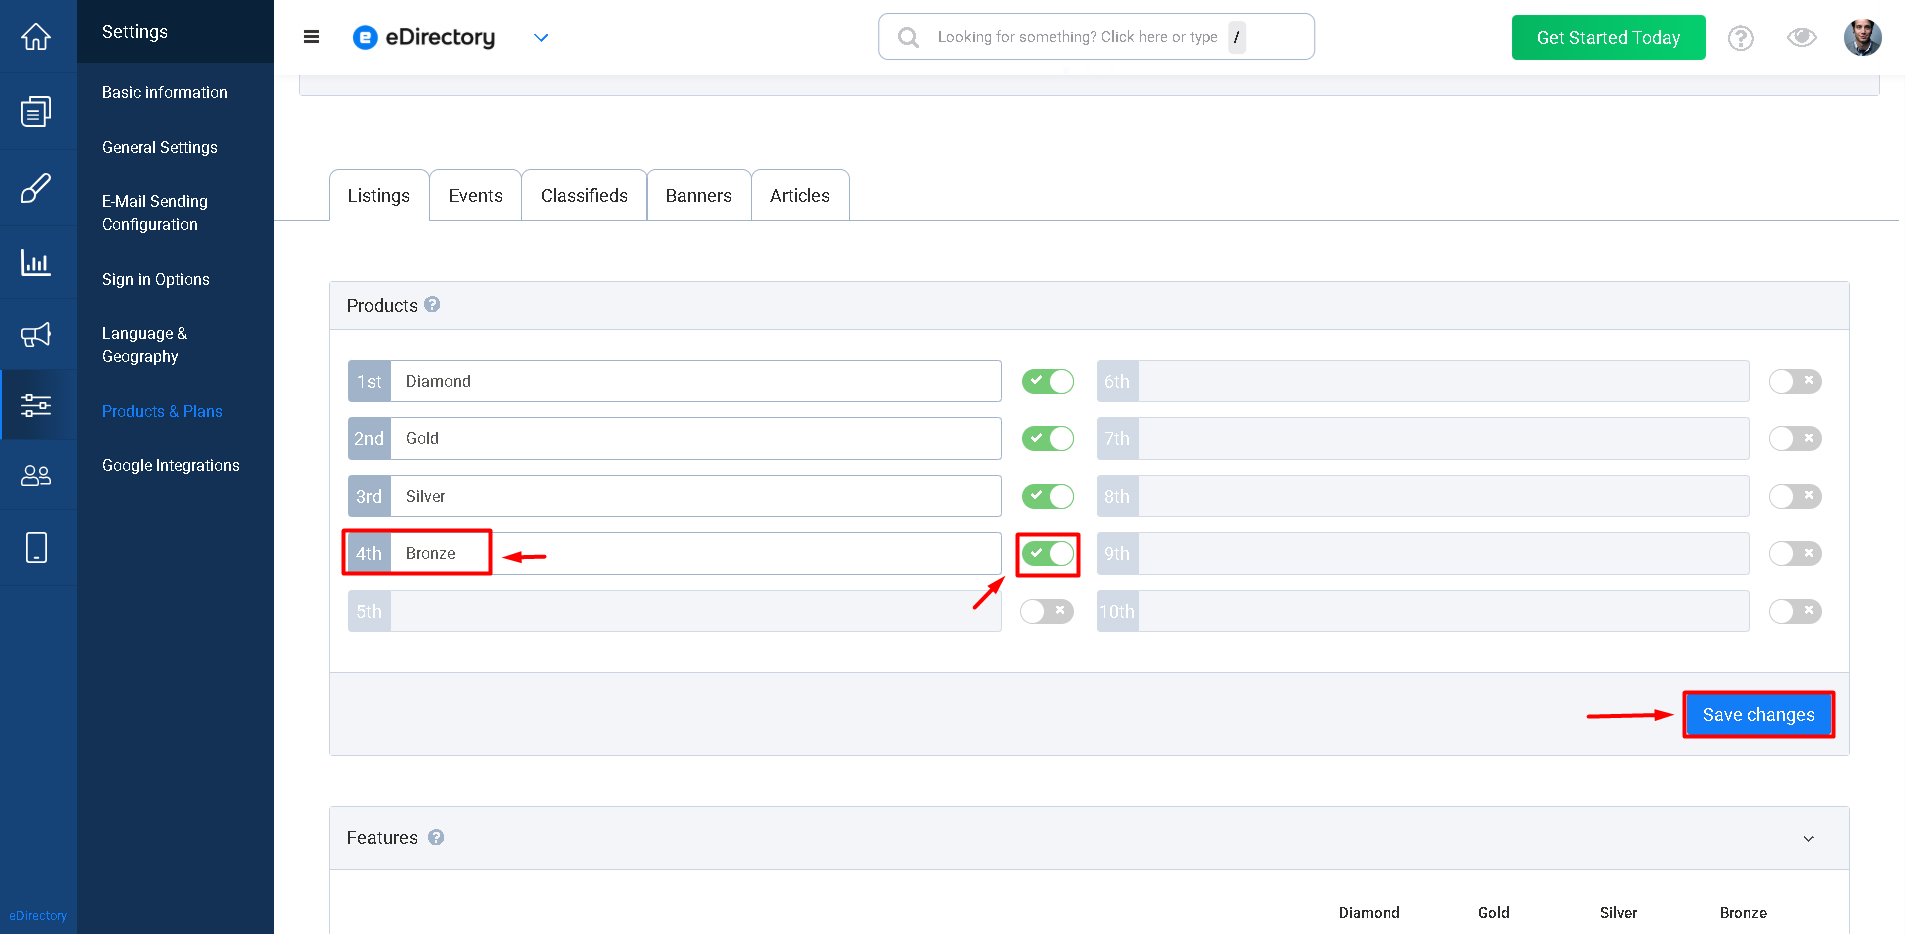
Task: Open the Reports bar chart icon
Action: 36,262
